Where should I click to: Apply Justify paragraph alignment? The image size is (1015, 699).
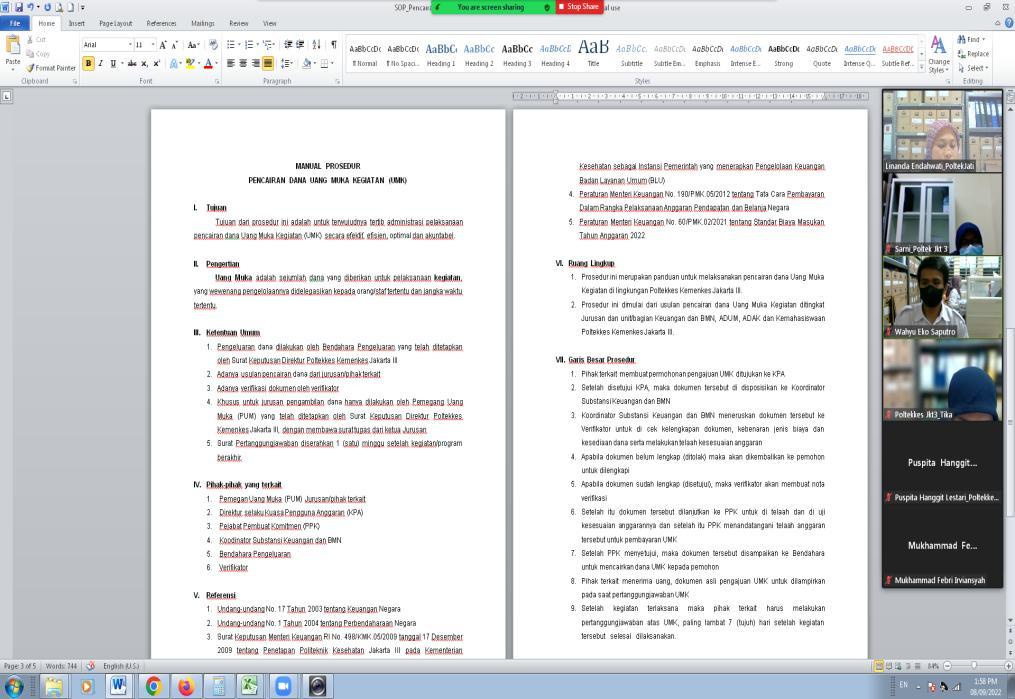[268, 63]
